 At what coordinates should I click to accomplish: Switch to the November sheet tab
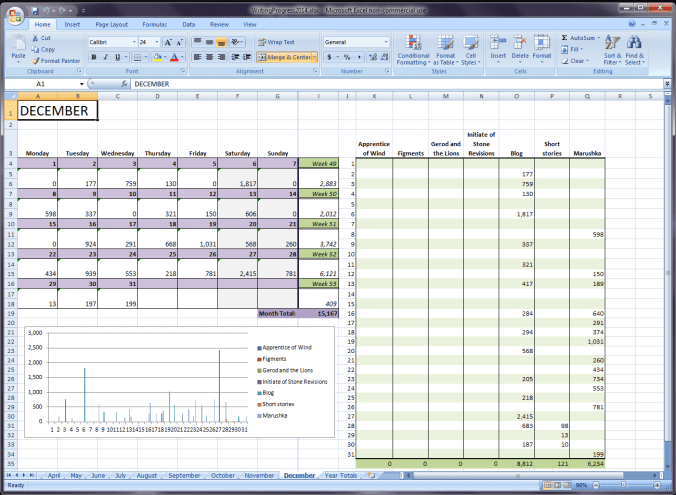(259, 475)
